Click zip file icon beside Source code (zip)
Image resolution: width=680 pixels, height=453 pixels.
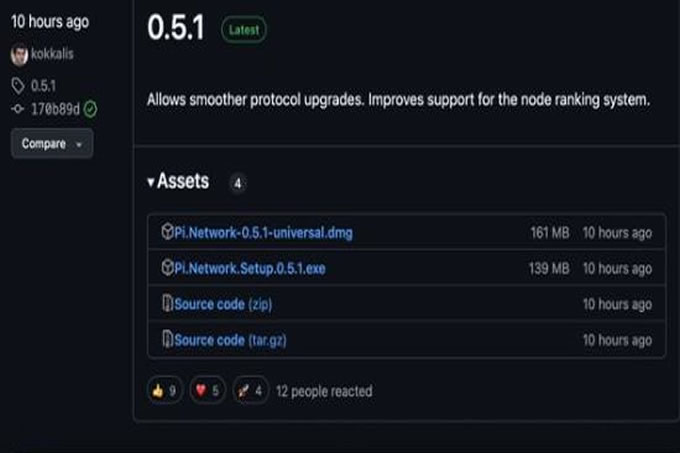167,303
